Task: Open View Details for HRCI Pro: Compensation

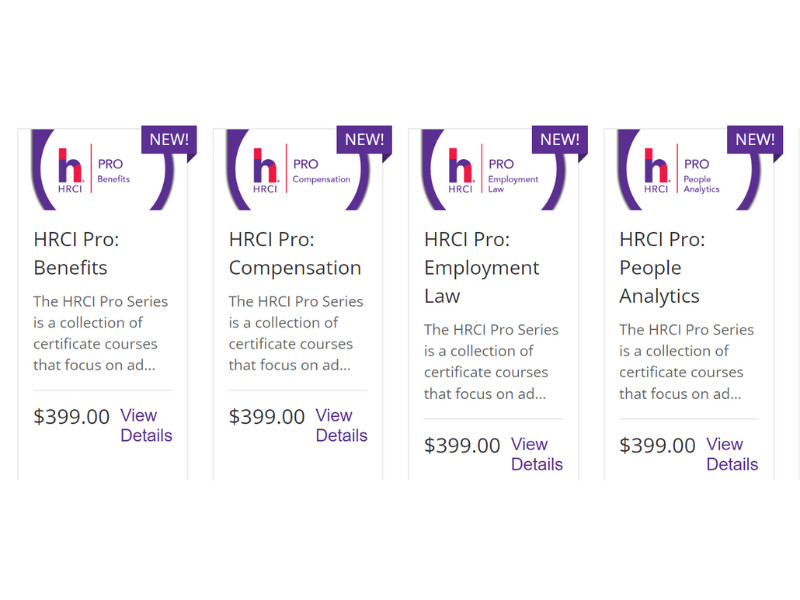Action: (341, 425)
